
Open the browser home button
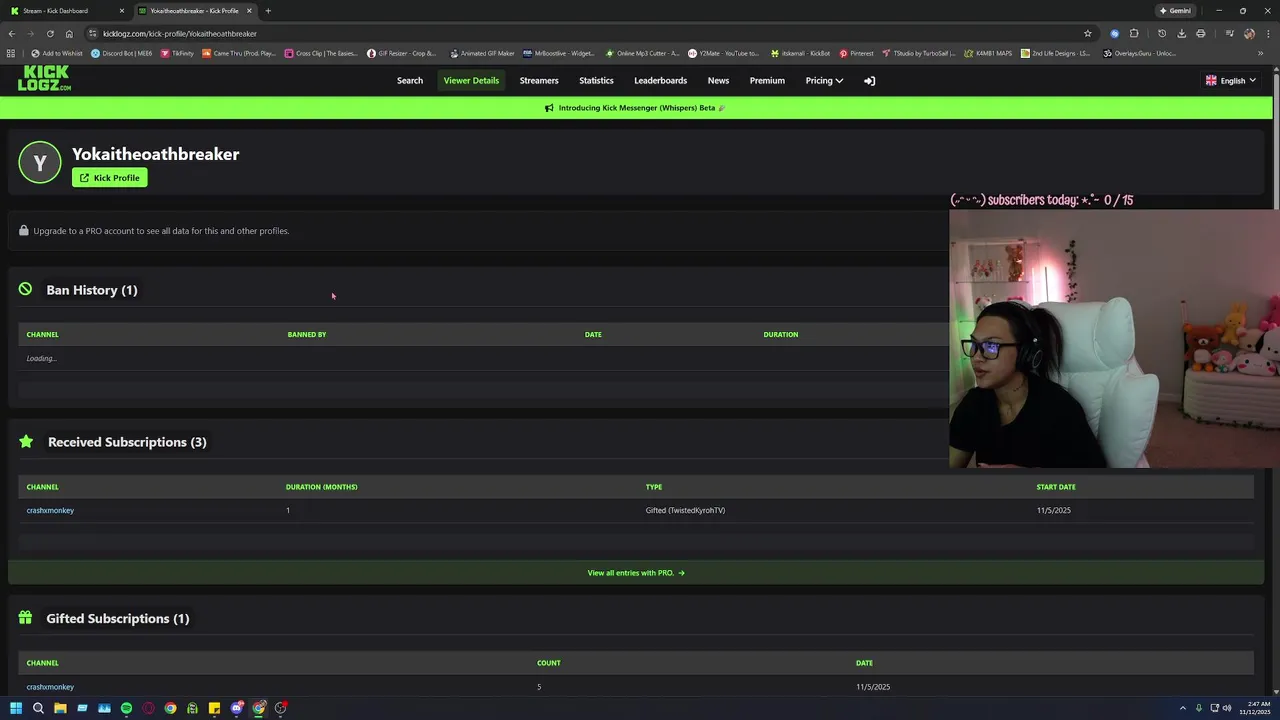(69, 33)
